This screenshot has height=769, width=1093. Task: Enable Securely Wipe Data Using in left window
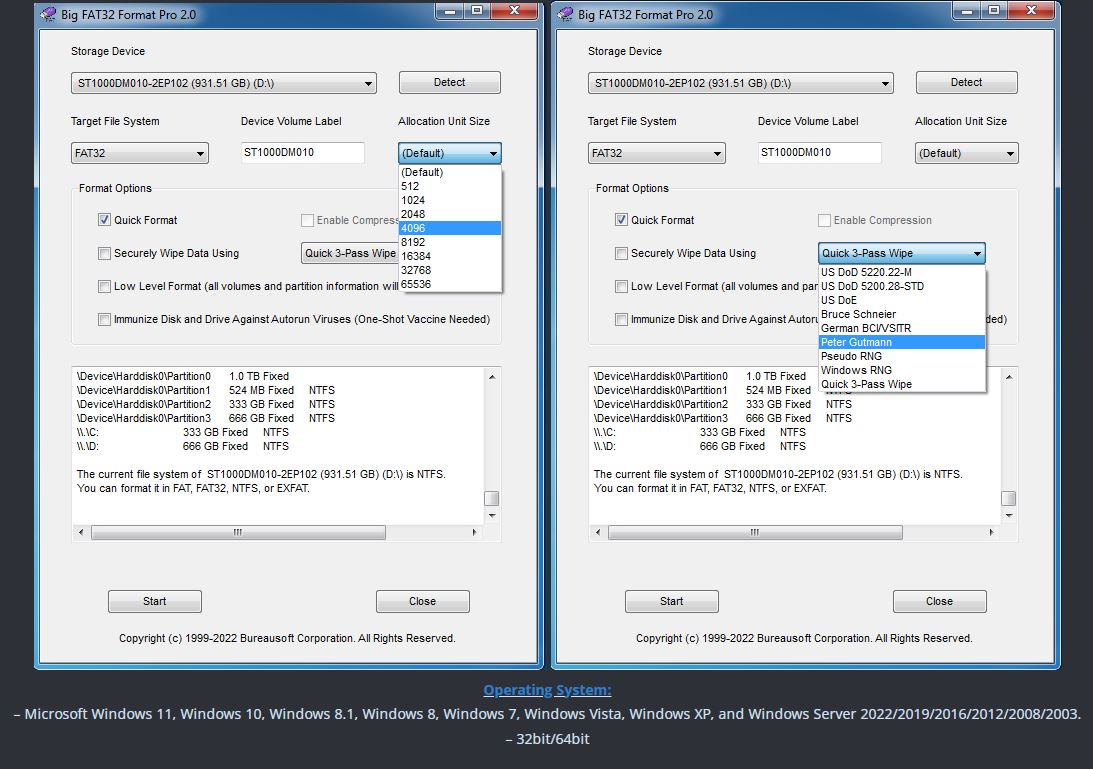pos(104,253)
